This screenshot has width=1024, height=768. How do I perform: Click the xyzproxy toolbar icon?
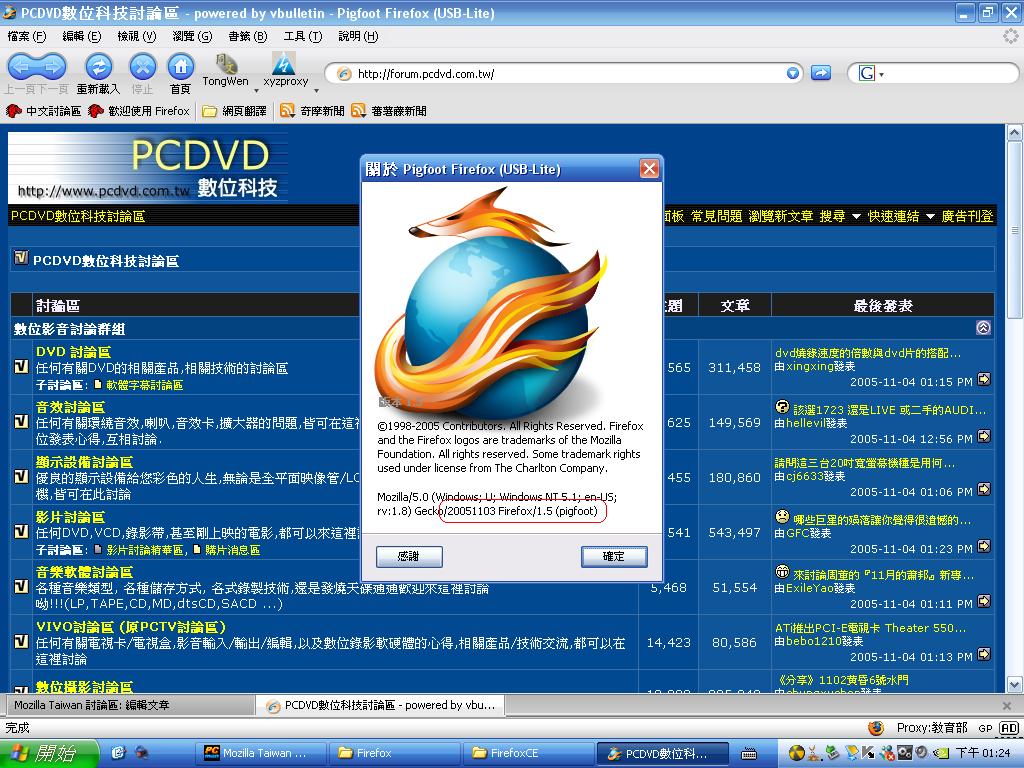click(283, 63)
